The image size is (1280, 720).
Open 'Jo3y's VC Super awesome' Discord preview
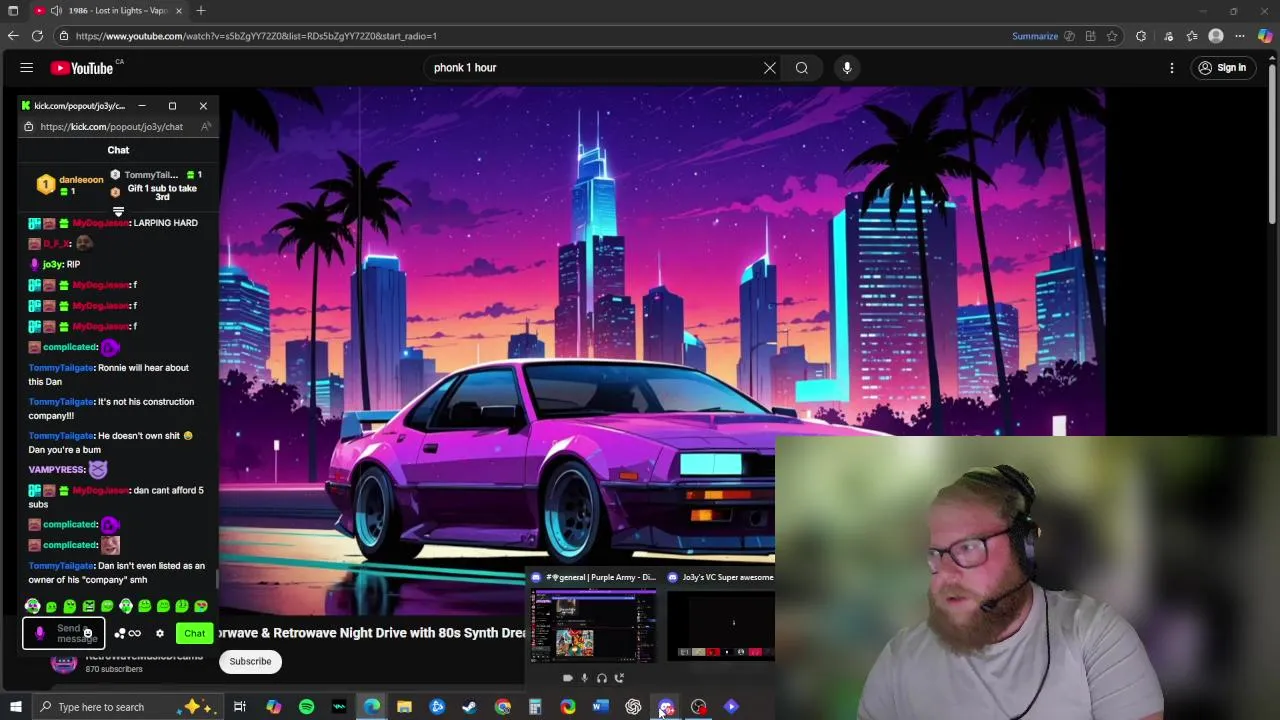pos(721,617)
